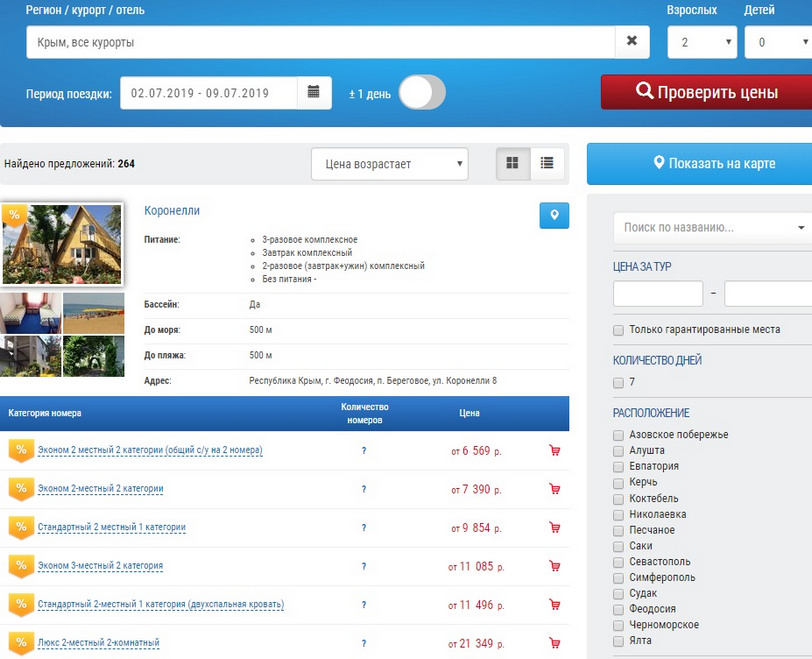Tick the 7 days checkbox

pos(619,383)
